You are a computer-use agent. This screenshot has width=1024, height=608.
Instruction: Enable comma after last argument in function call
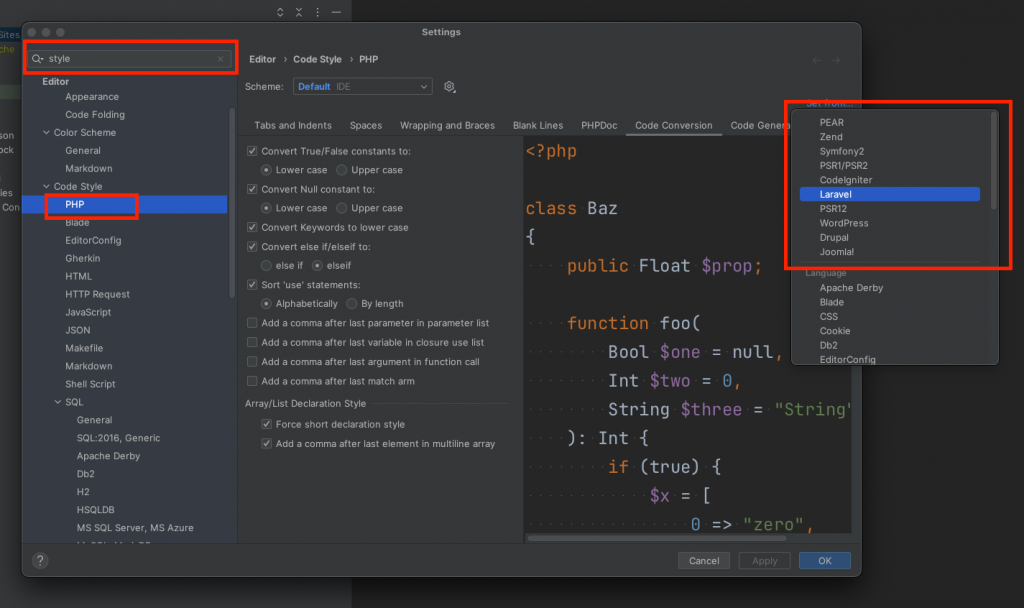252,362
